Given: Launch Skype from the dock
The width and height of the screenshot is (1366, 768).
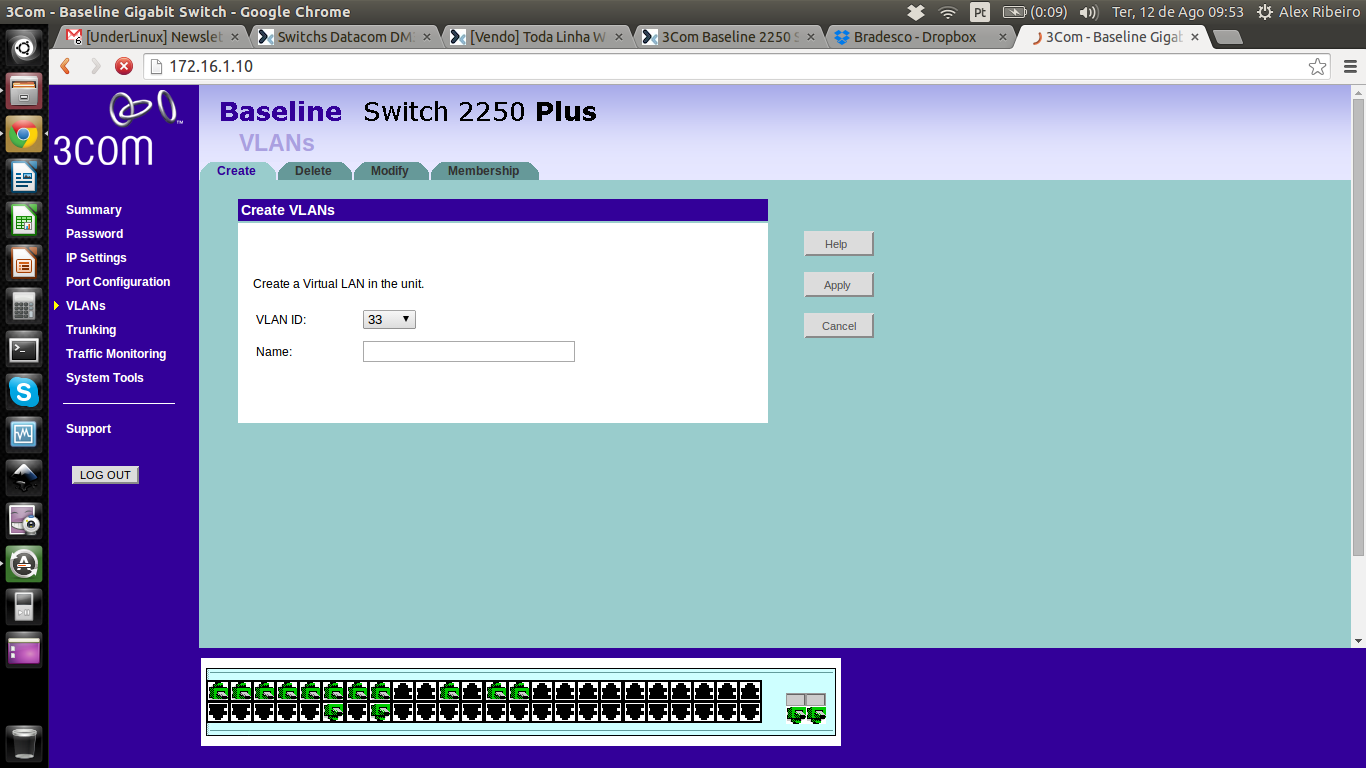Looking at the screenshot, I should point(24,392).
